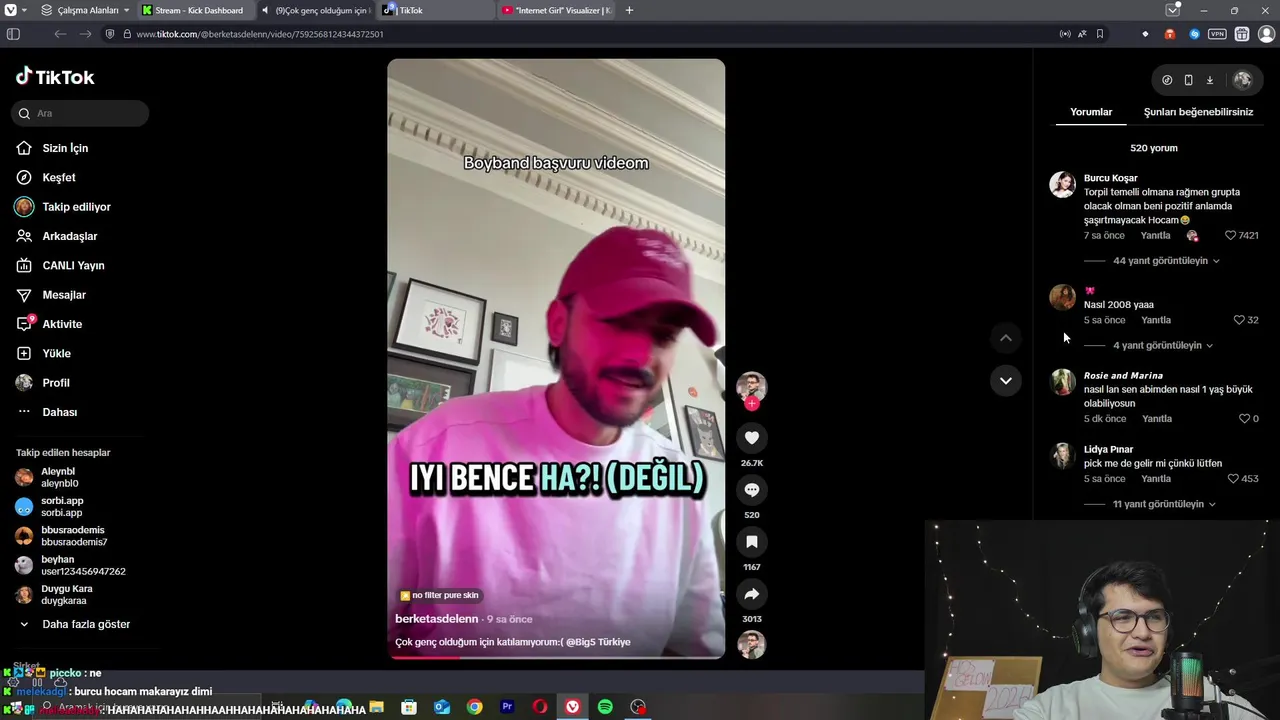The height and width of the screenshot is (720, 1280).
Task: Like the video with heart icon
Action: [752, 438]
